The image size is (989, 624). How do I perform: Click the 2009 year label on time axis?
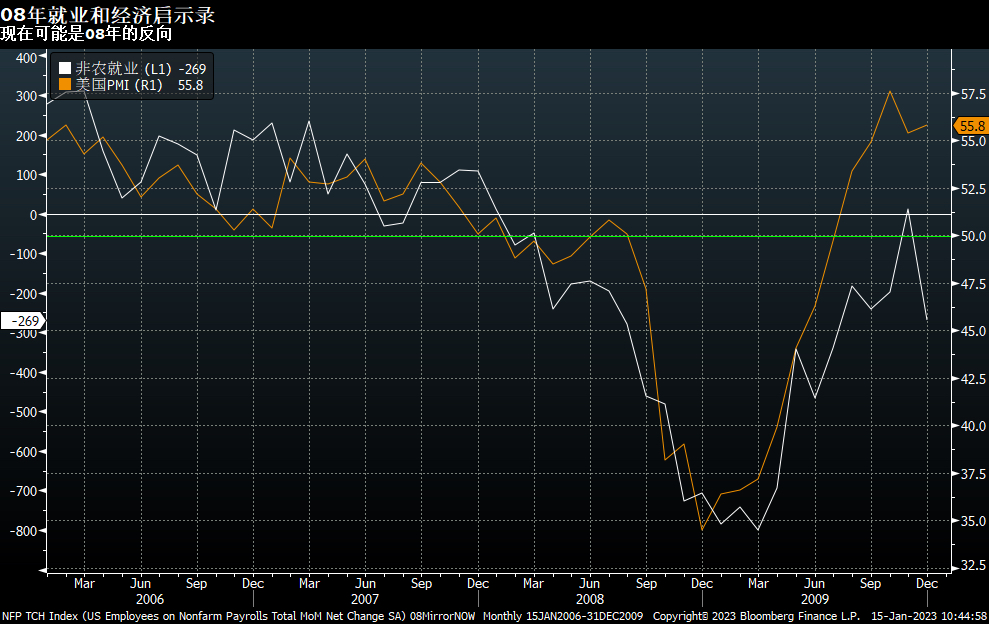815,598
